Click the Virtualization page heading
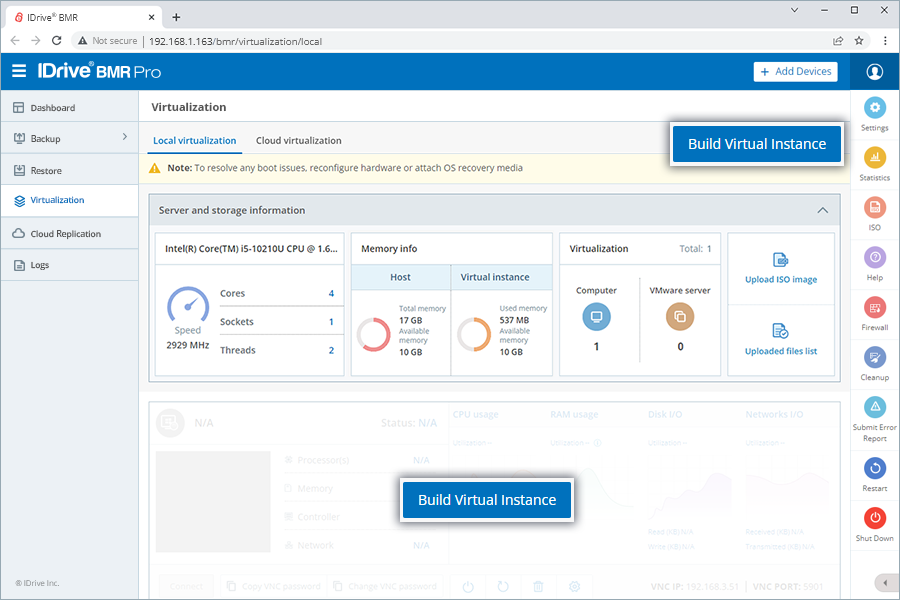Viewport: 900px width, 600px height. tap(189, 107)
